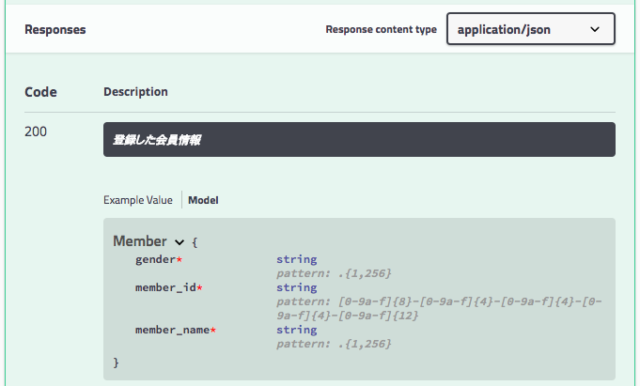Click the member_id UUID pattern text
This screenshot has height=386, width=640.
click(439, 308)
